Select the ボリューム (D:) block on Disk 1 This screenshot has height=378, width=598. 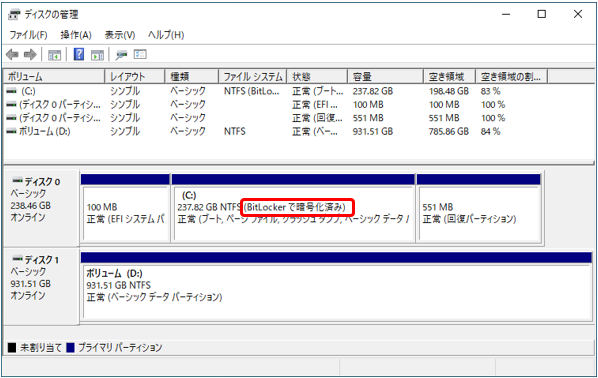(337, 286)
